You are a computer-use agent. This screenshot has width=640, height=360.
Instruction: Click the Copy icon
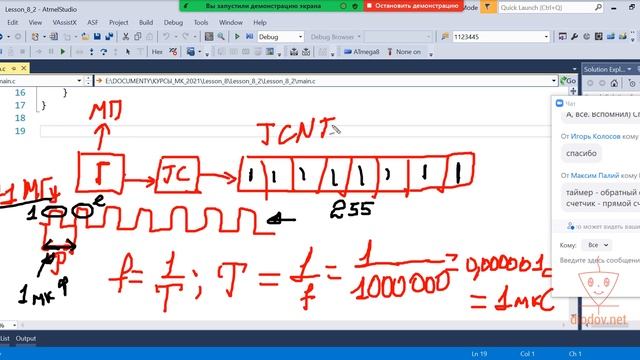point(138,37)
